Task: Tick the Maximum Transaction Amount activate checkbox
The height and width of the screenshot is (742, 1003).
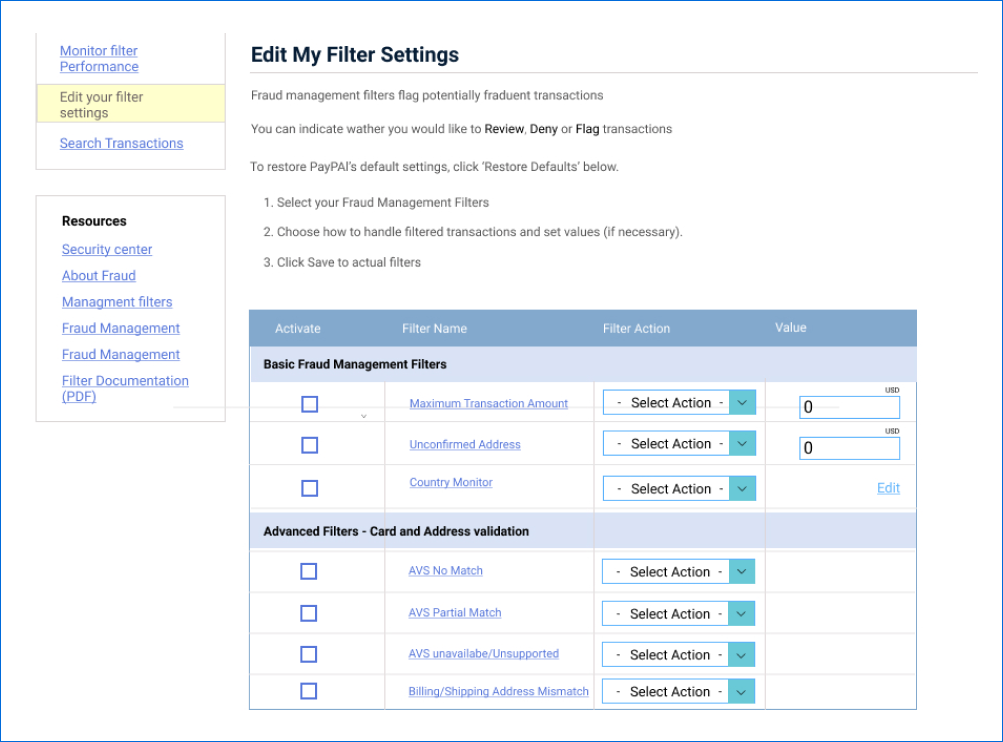Action: 310,404
